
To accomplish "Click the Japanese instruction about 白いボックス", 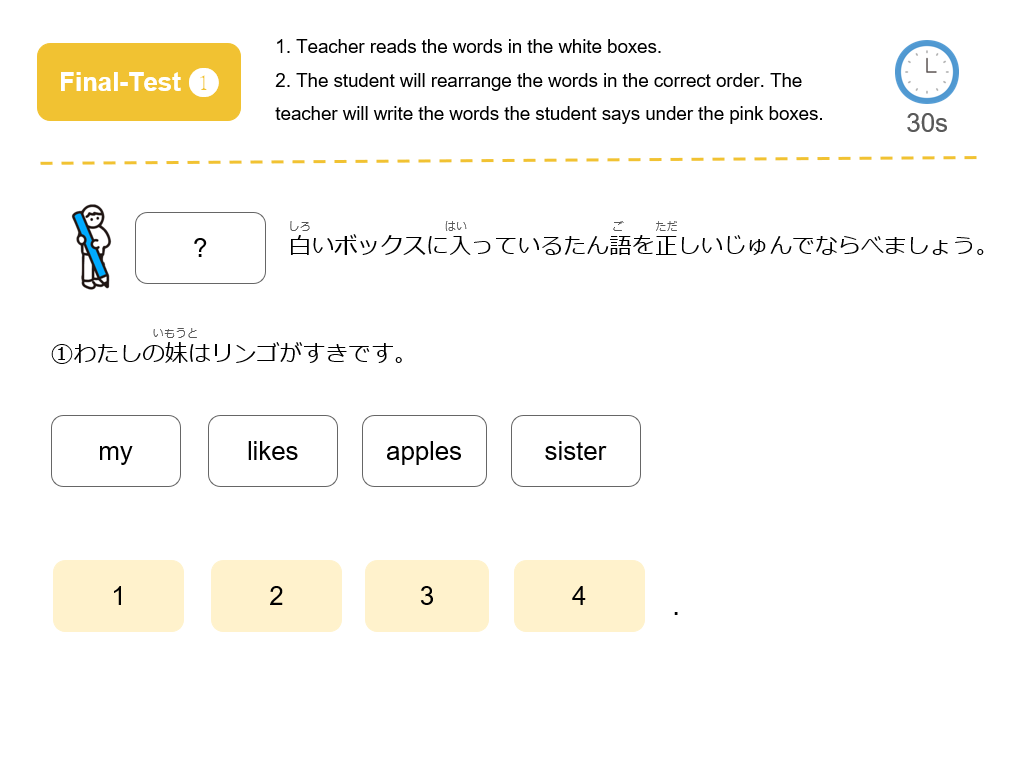I will 637,245.
